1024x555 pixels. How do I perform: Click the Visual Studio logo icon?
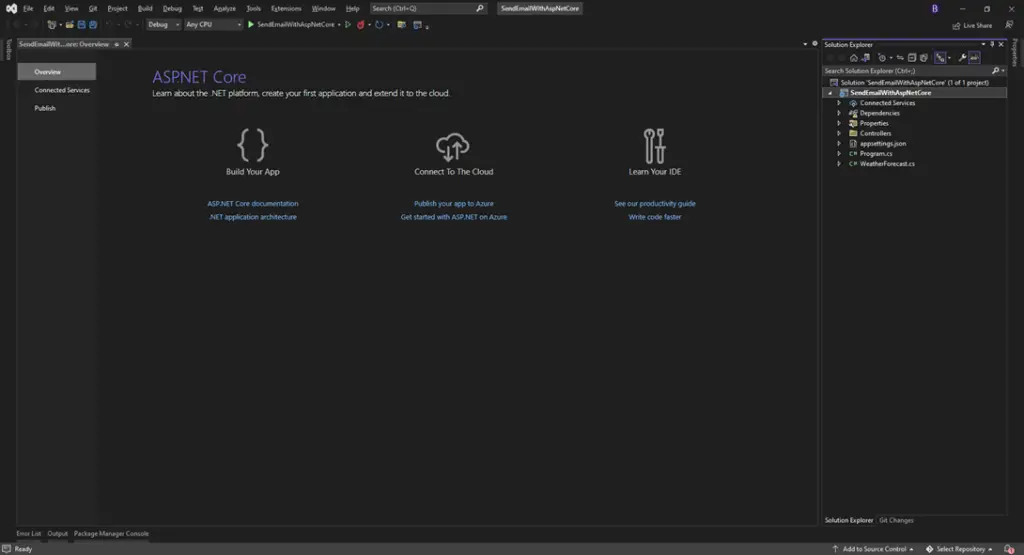(11, 8)
